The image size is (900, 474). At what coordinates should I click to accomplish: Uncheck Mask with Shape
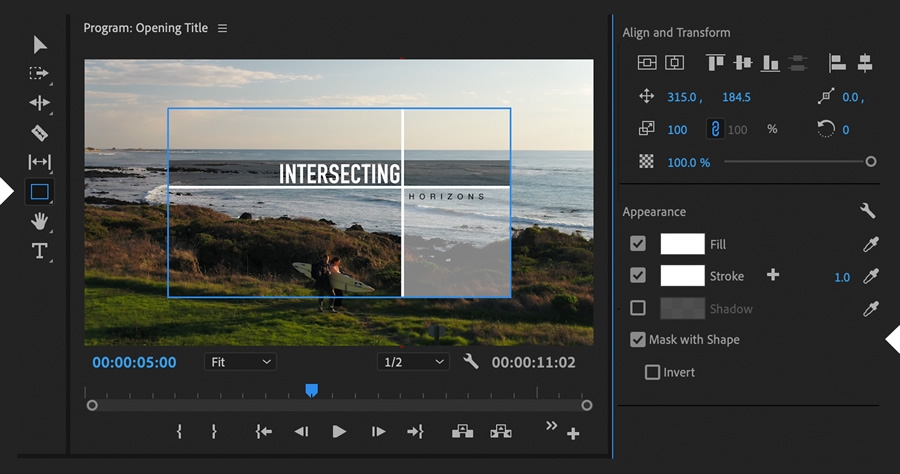point(638,340)
